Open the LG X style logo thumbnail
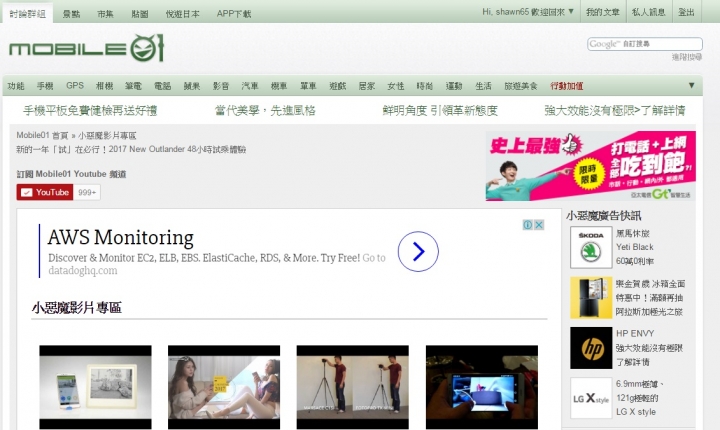Viewport: 720px width, 430px height. 591,398
